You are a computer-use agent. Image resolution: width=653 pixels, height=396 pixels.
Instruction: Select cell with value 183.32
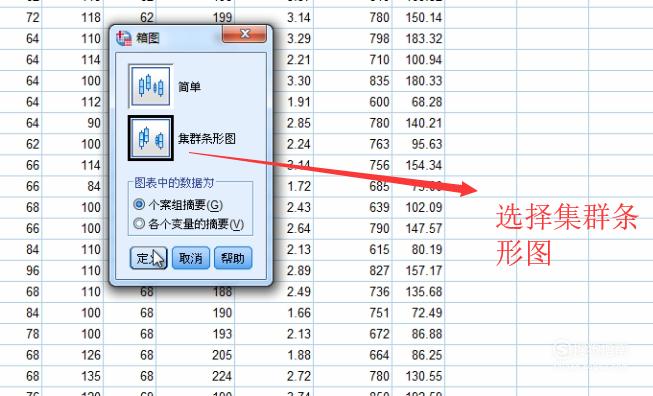click(419, 39)
